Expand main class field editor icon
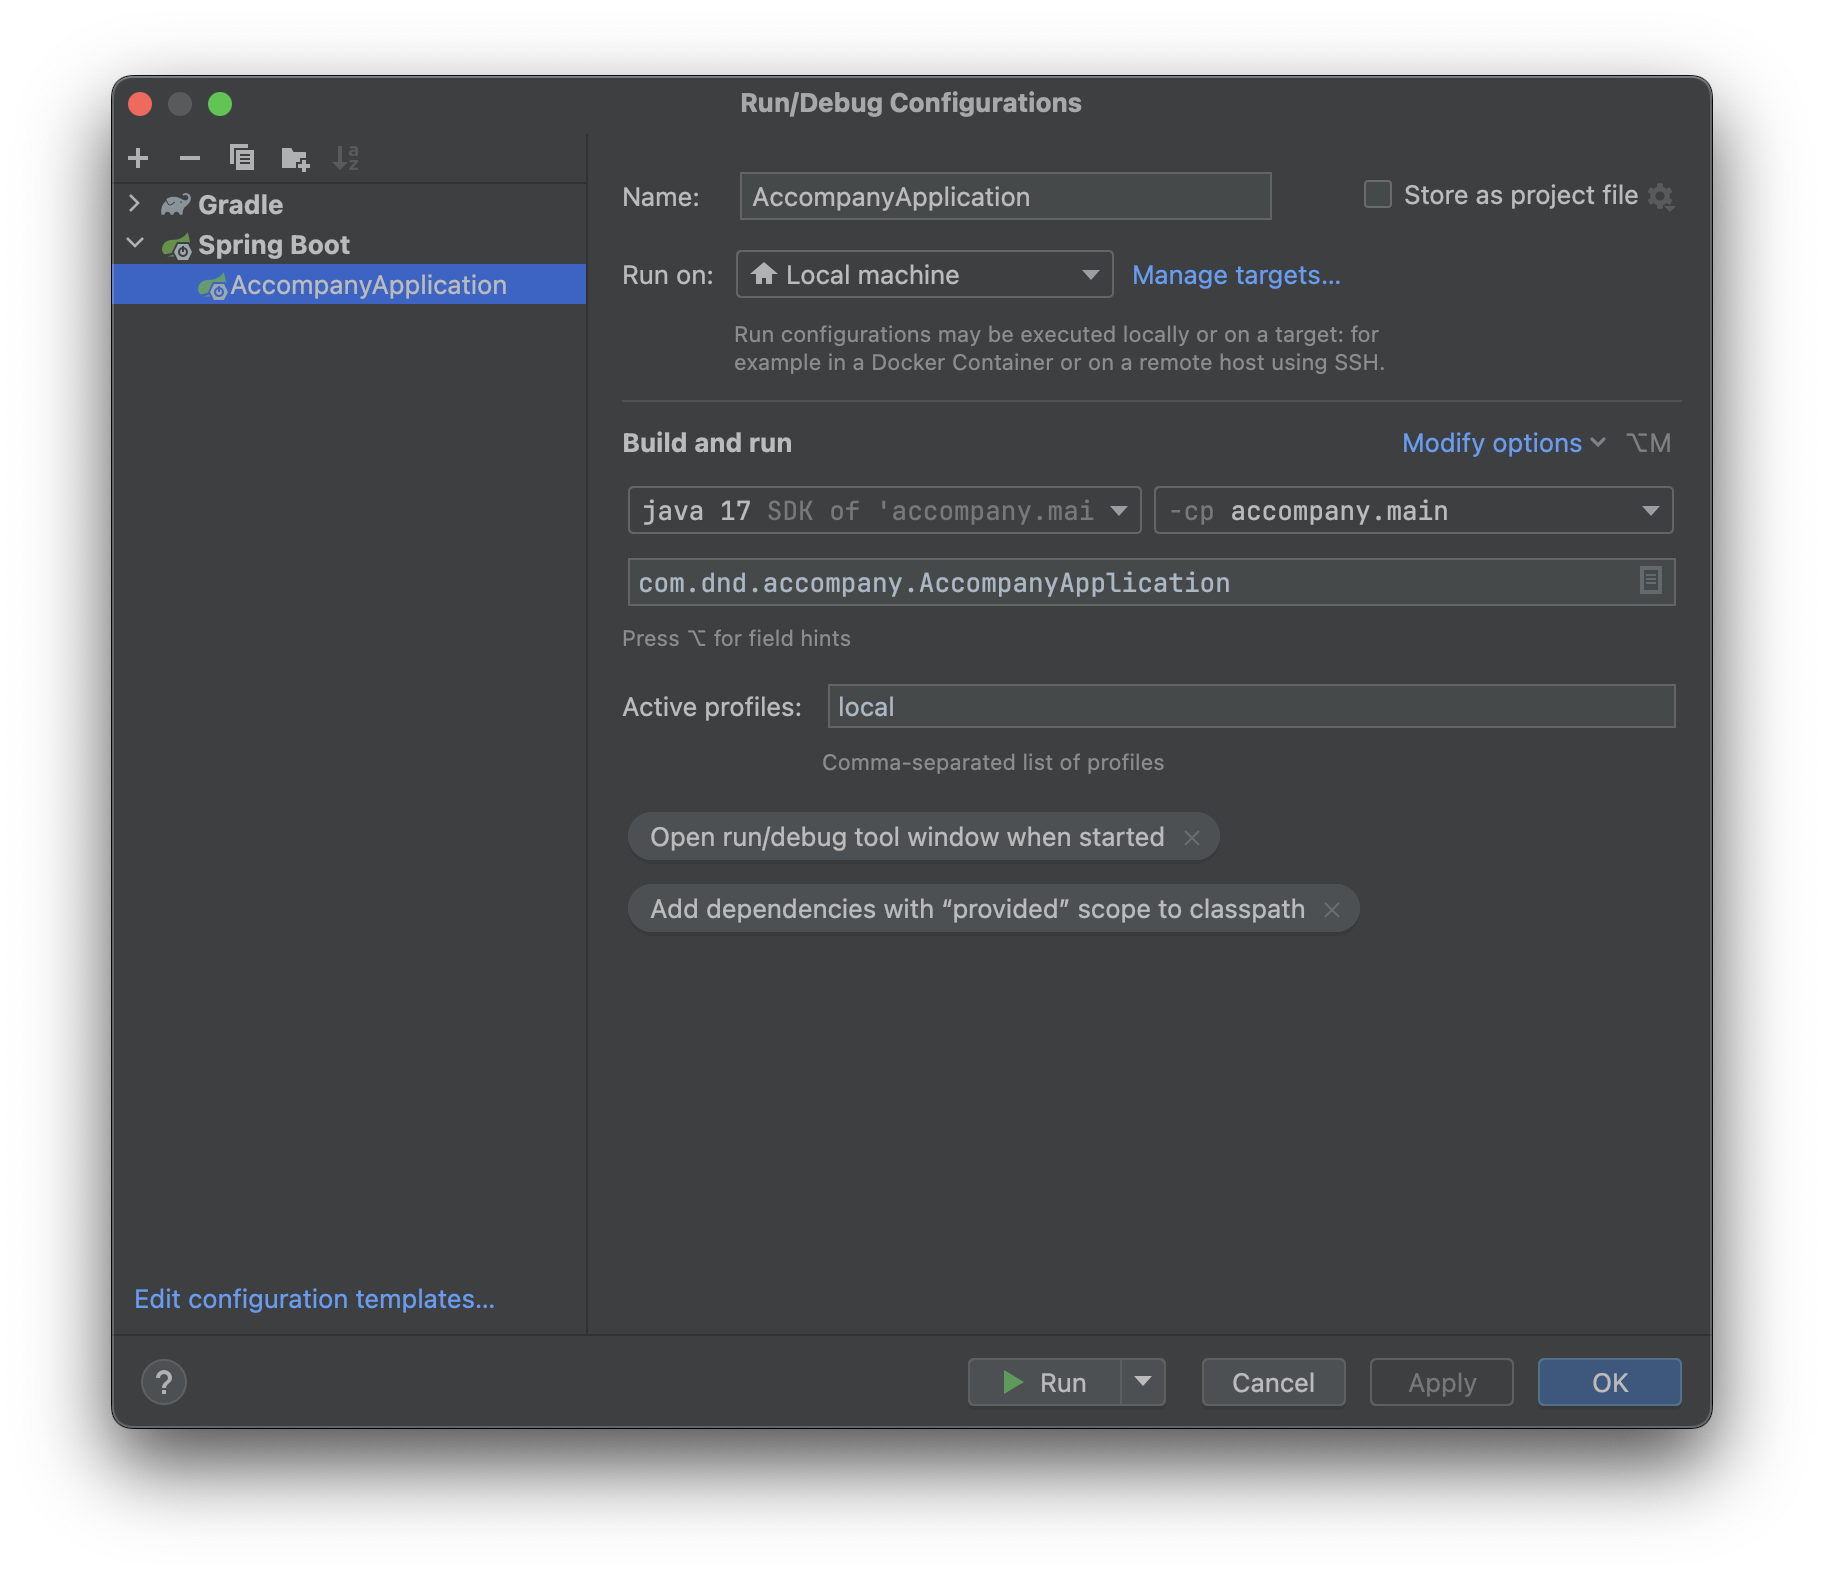1824x1576 pixels. click(x=1650, y=580)
